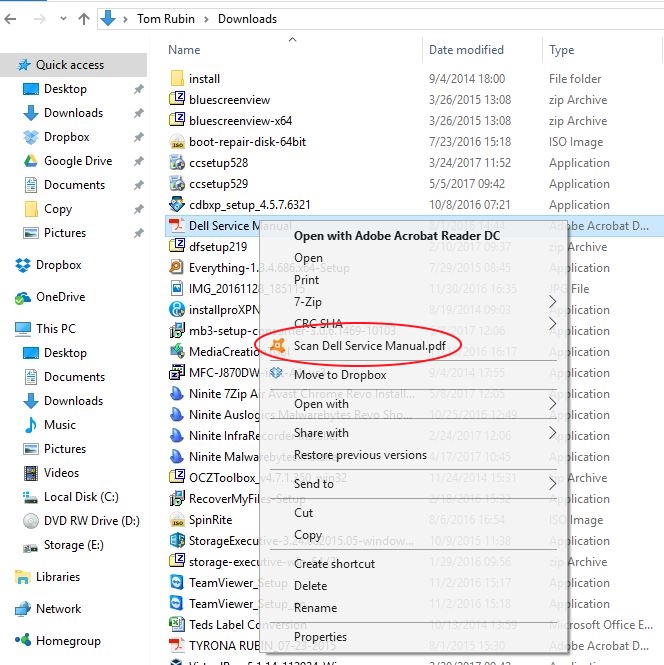
Task: Select dfsetup219 zip file
Action: (x=218, y=246)
